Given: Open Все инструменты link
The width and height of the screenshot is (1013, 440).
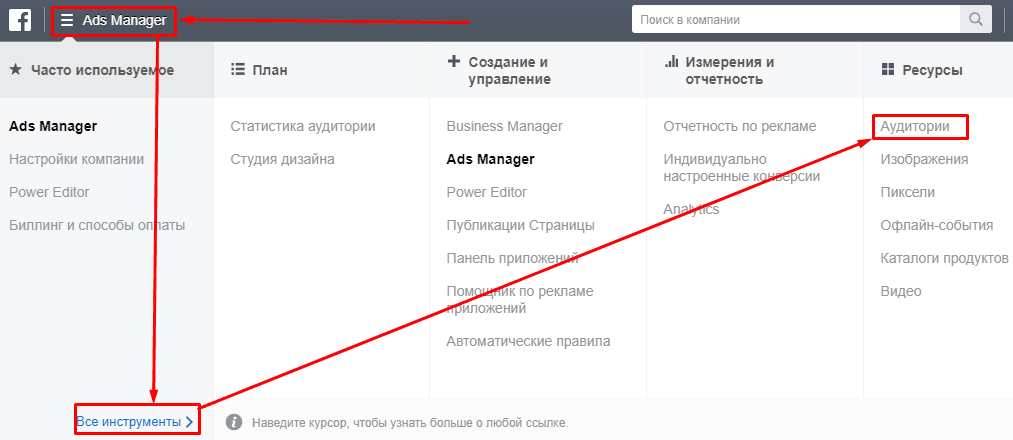Looking at the screenshot, I should pos(129,422).
